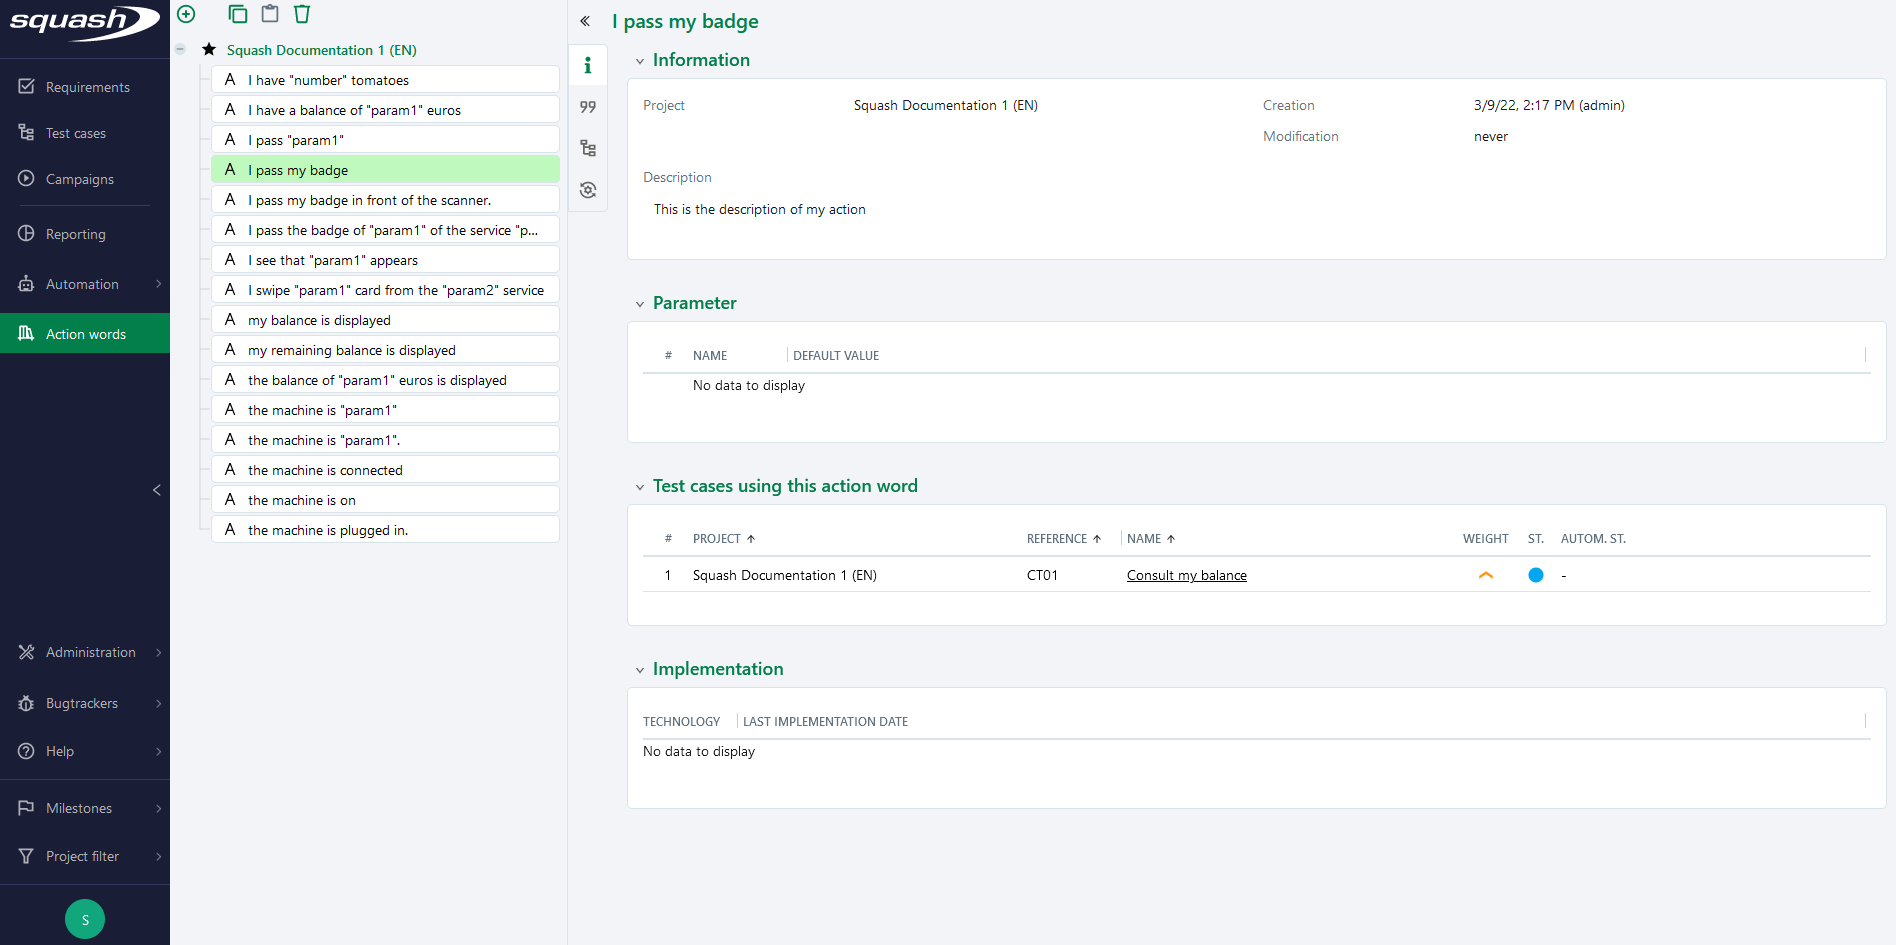Open the Help menu

[59, 751]
